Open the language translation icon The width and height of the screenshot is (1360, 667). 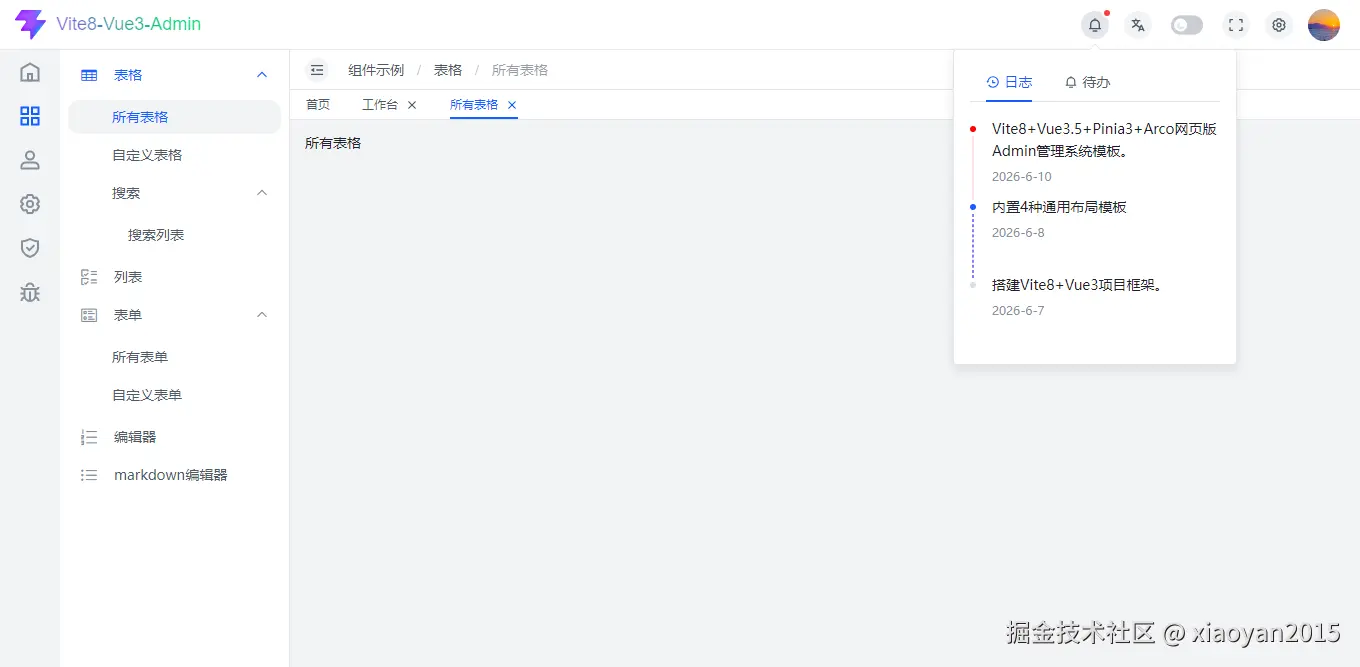(x=1137, y=25)
